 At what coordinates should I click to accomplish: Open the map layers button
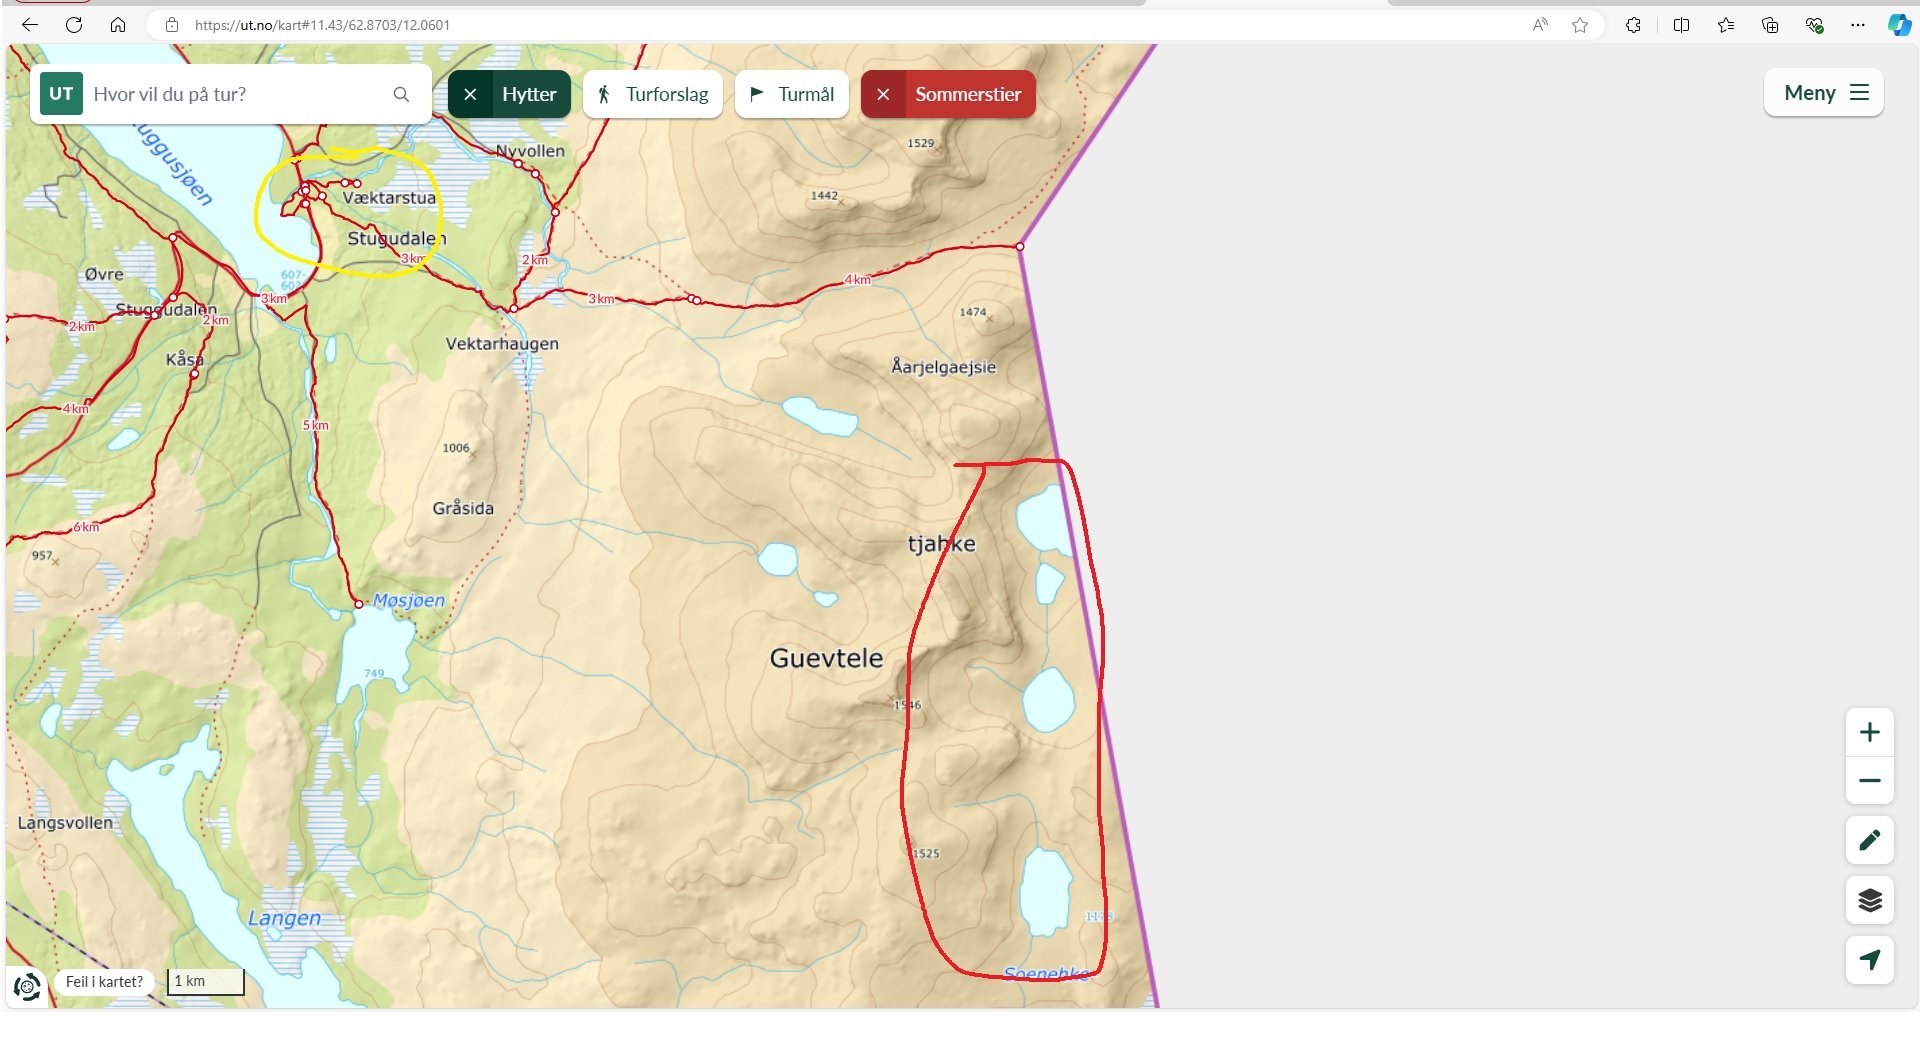tap(1869, 900)
